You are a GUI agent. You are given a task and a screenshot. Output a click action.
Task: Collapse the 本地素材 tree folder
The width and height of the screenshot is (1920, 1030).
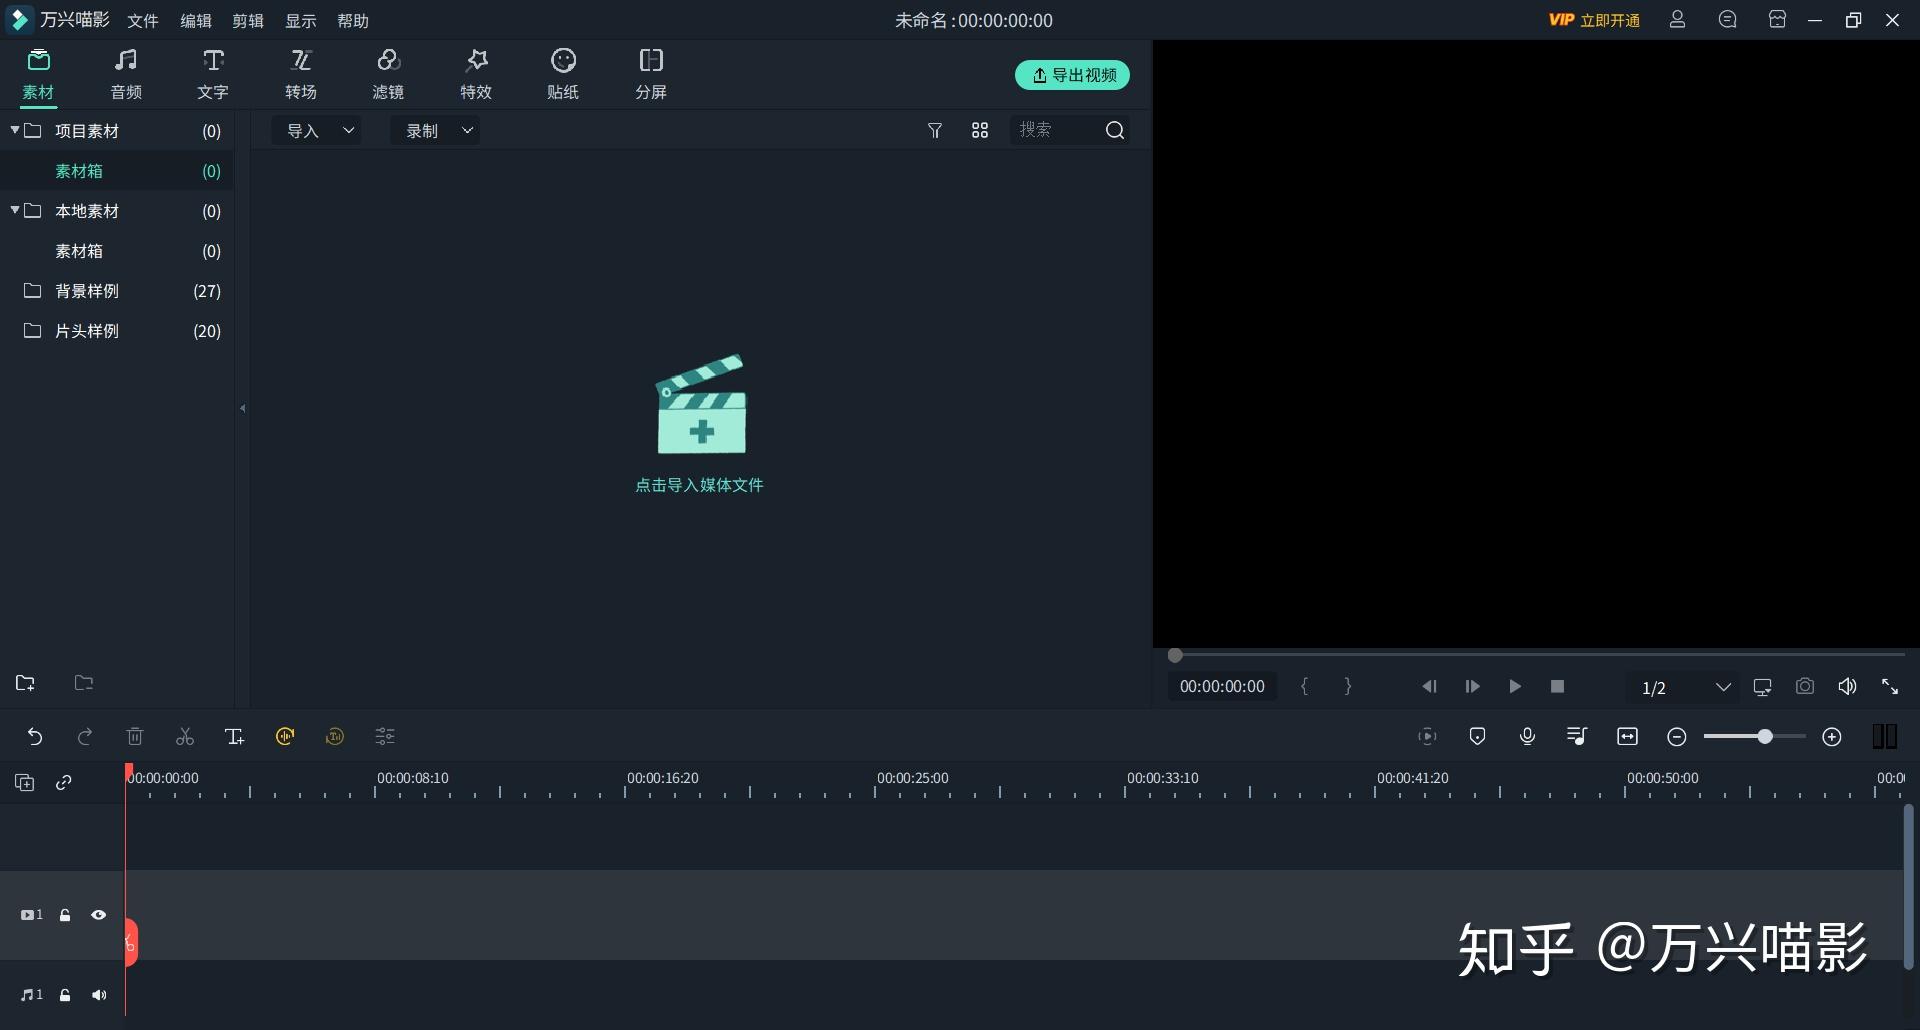[x=15, y=210]
